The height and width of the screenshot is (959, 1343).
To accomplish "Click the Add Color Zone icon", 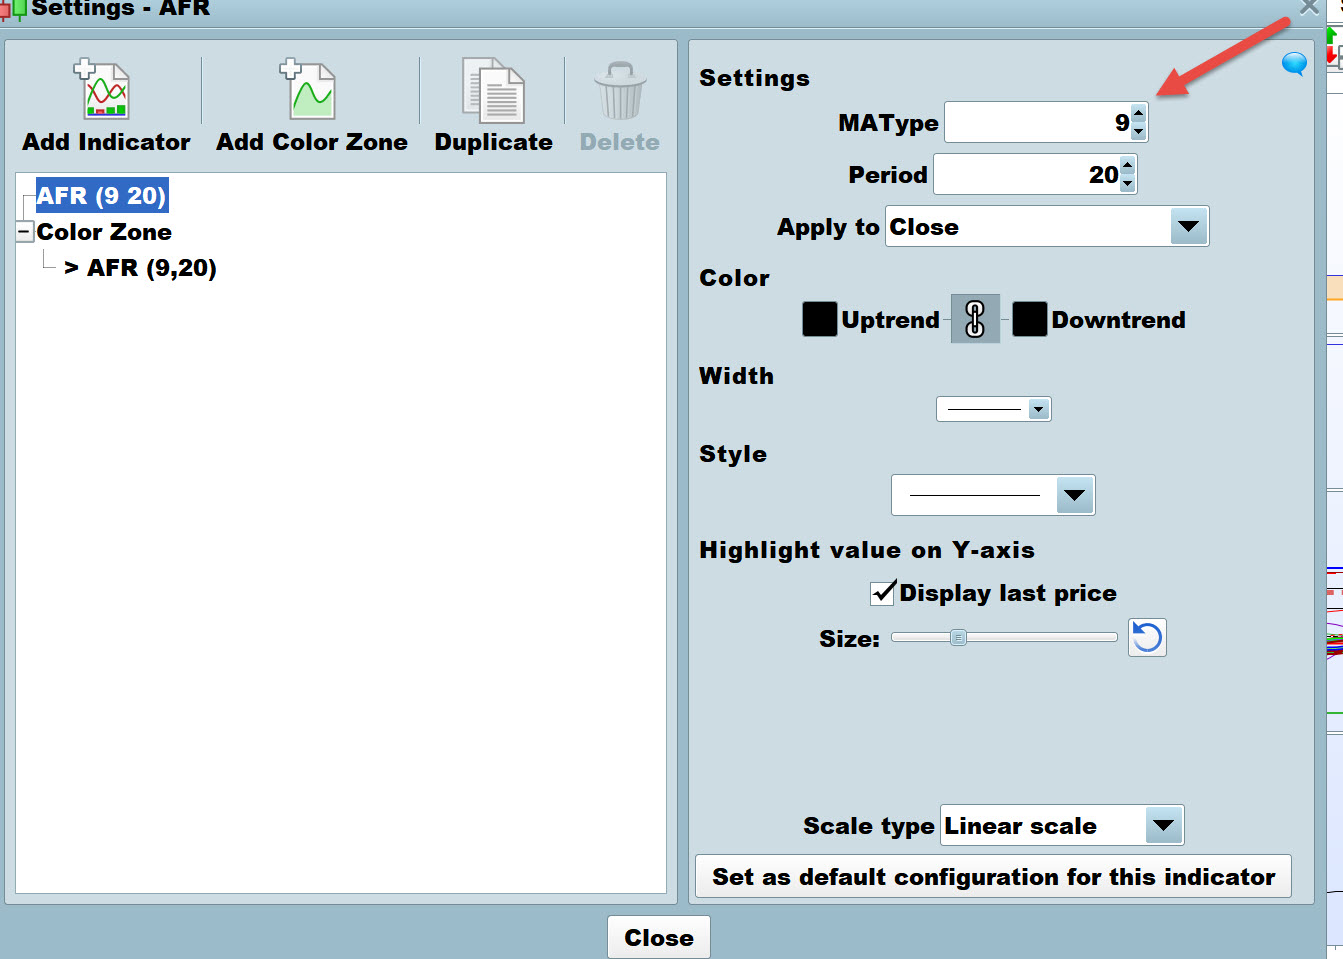I will [309, 90].
